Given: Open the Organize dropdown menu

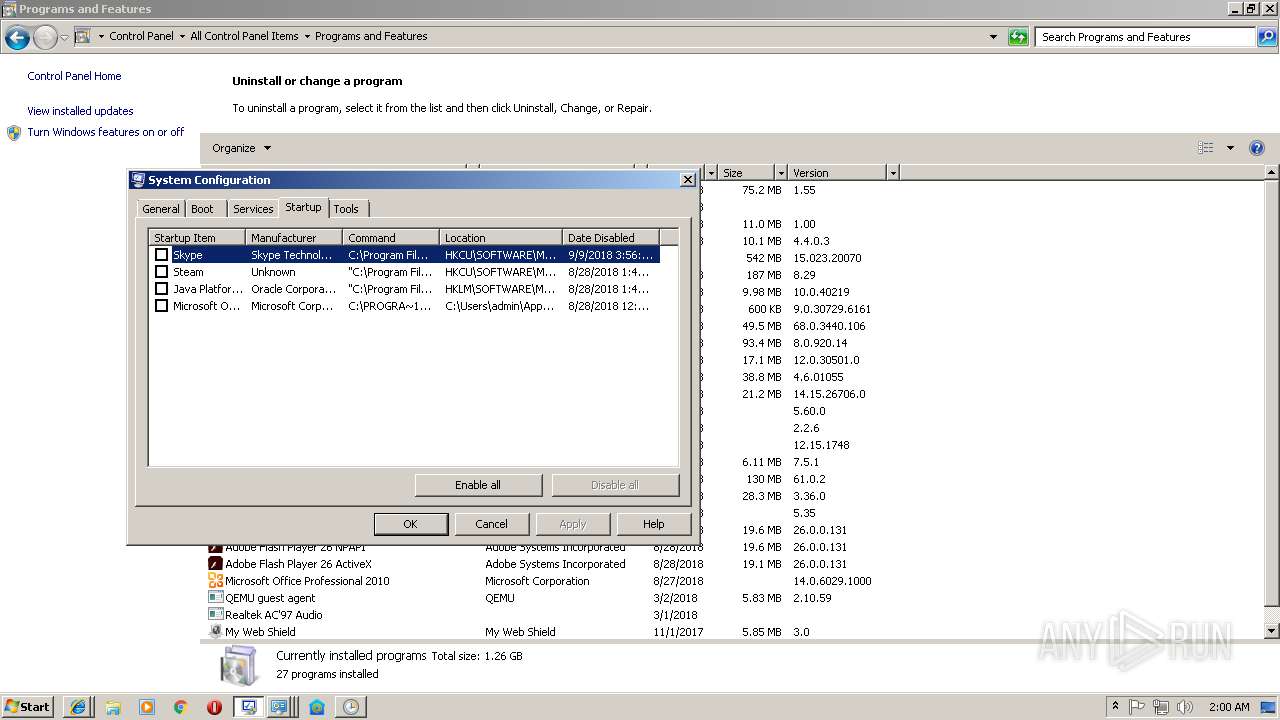Looking at the screenshot, I should (241, 148).
